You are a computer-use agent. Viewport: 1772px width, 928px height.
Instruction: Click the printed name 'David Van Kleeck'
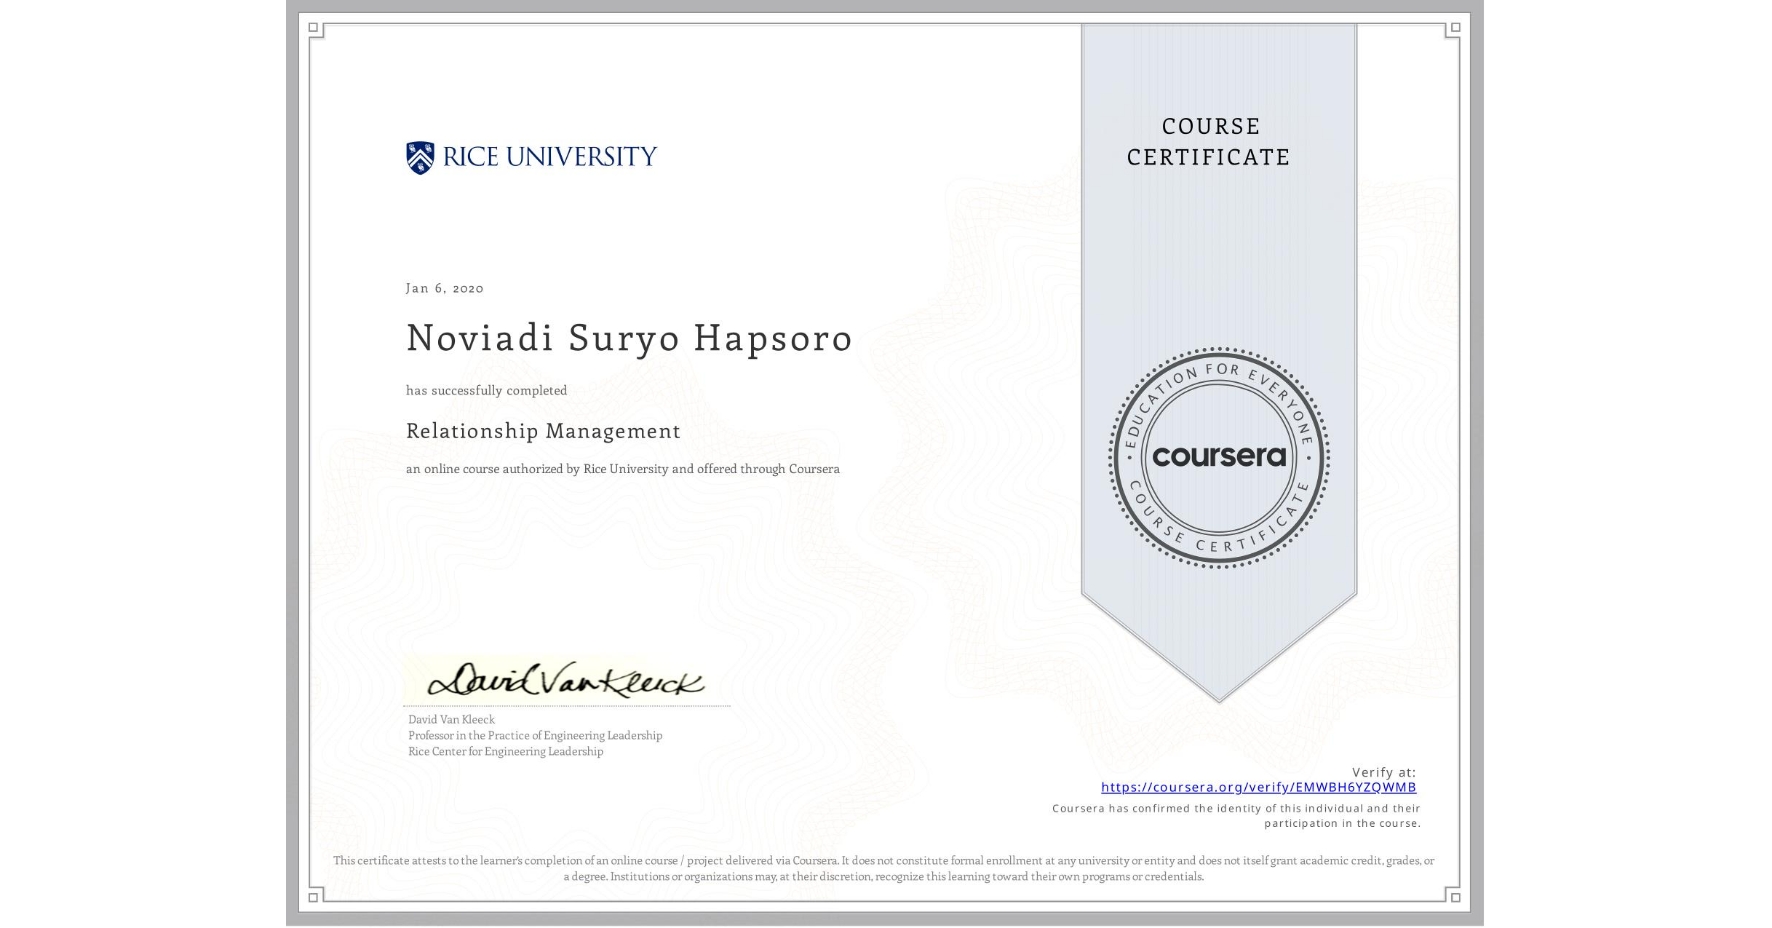tap(451, 719)
